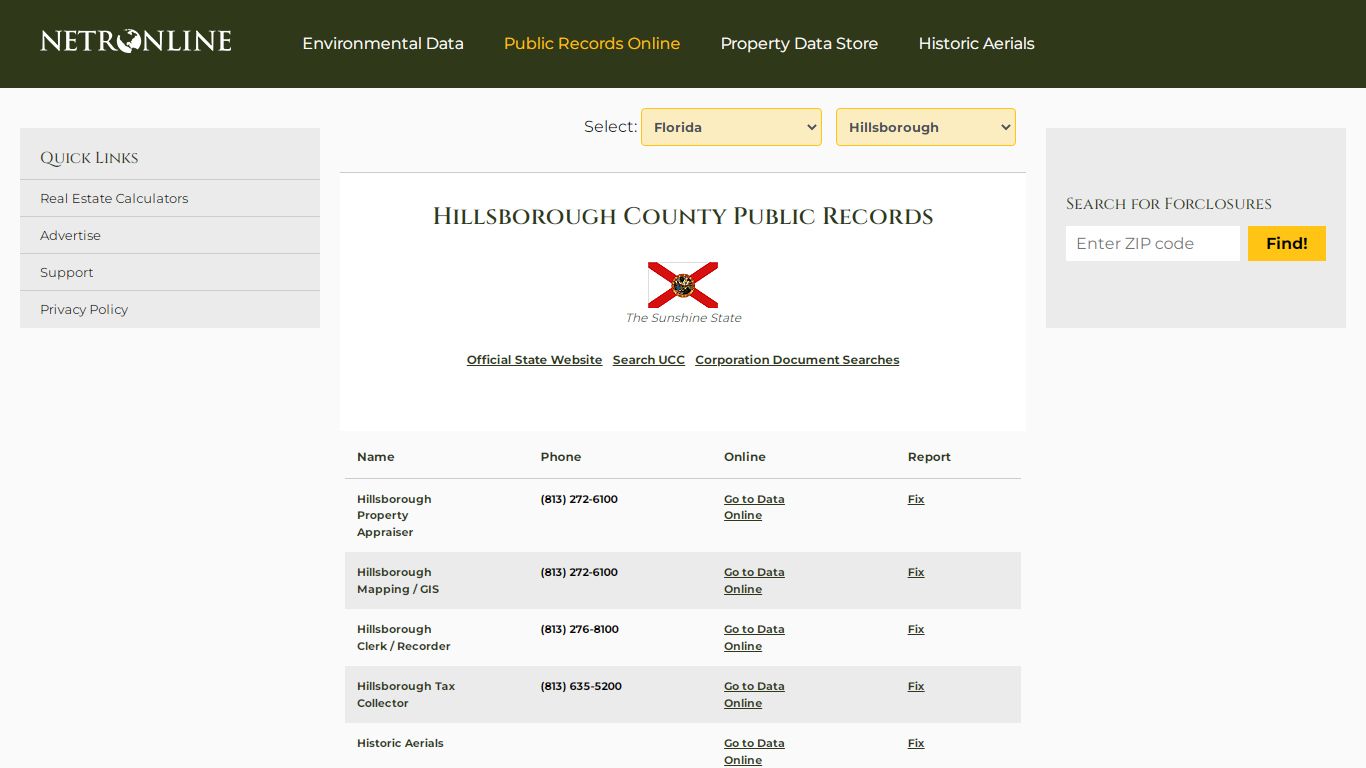Click the Name column header
Image resolution: width=1366 pixels, height=768 pixels.
(376, 457)
